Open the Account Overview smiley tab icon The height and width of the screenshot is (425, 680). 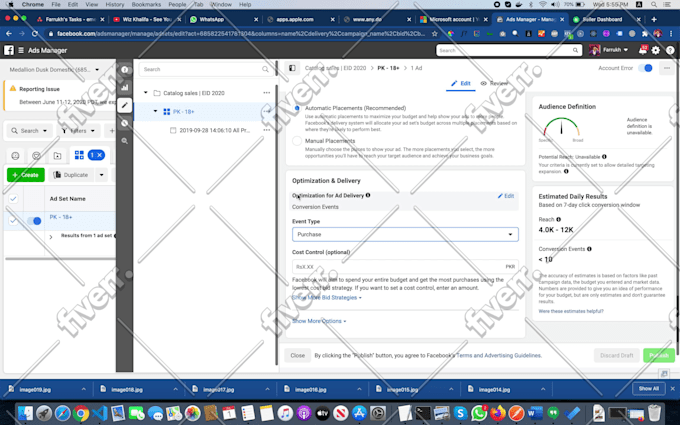coord(15,155)
